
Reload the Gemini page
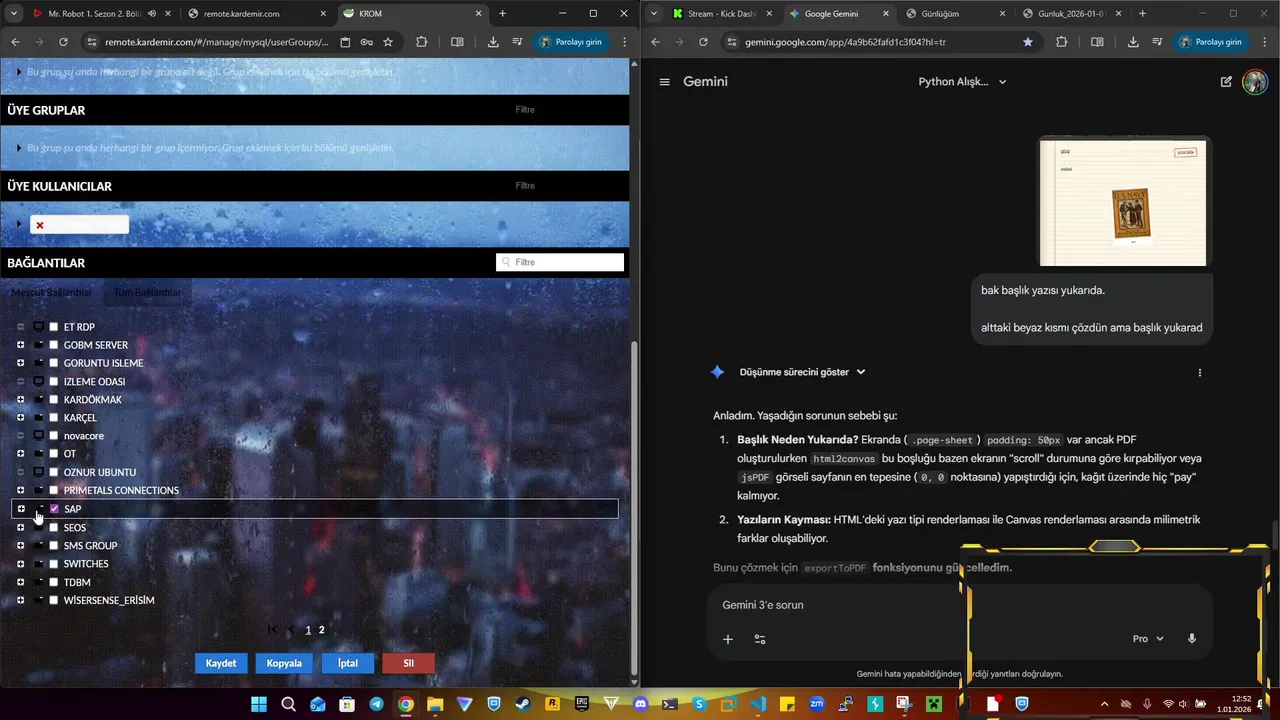click(703, 42)
